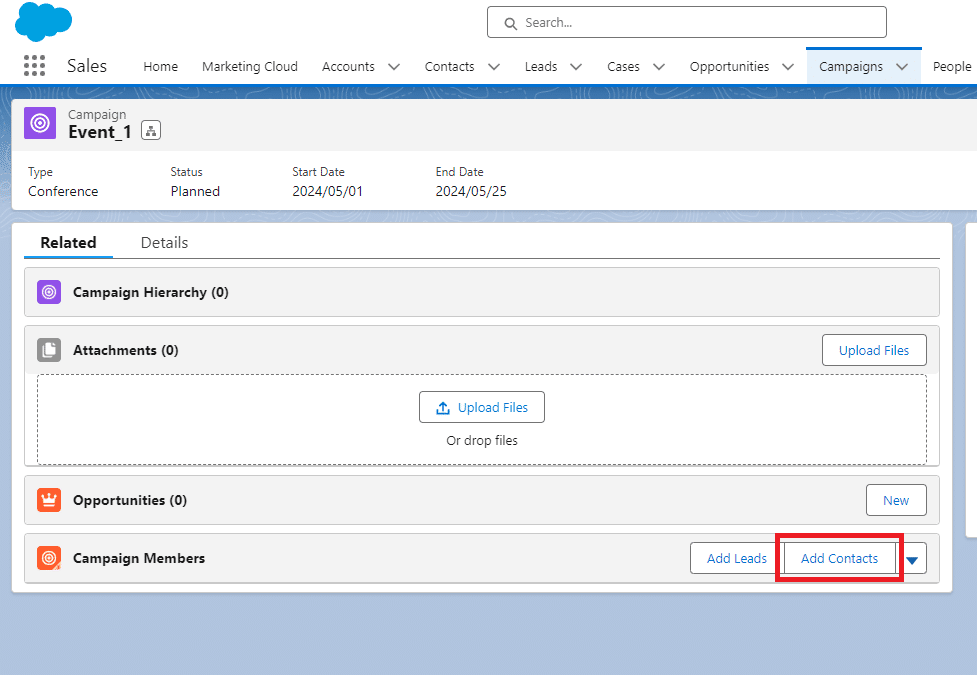Image resolution: width=977 pixels, height=675 pixels.
Task: Go to the Home tab
Action: pos(160,67)
